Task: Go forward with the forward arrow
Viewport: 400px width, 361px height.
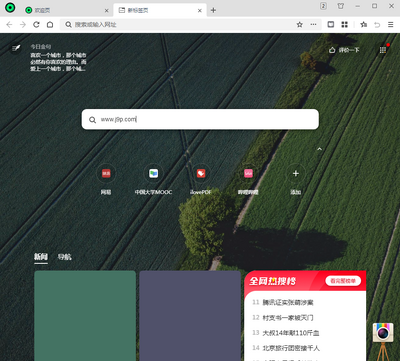Action: tap(23, 25)
